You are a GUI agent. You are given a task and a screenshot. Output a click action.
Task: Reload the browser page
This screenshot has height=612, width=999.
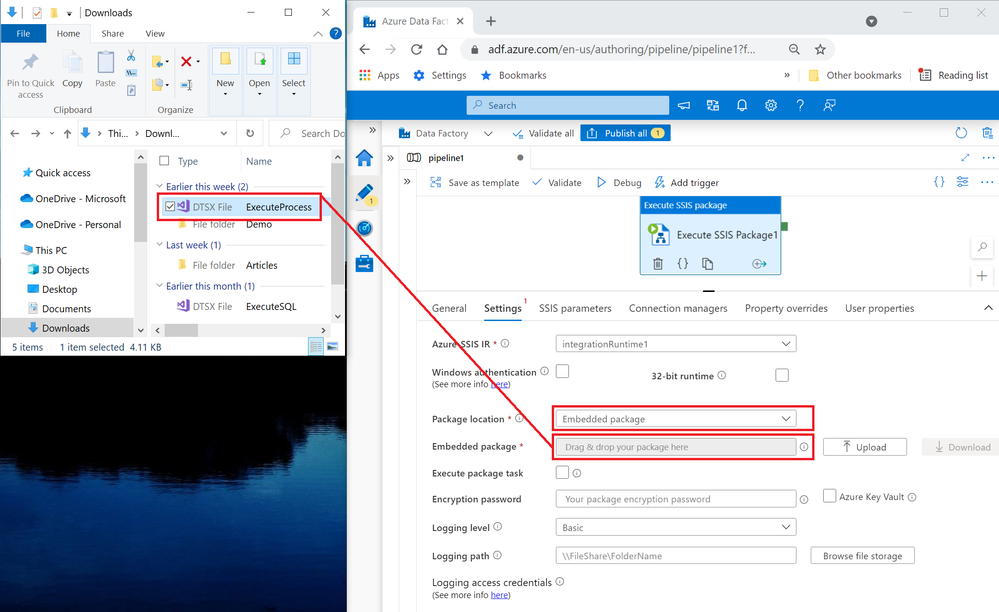pyautogui.click(x=416, y=49)
